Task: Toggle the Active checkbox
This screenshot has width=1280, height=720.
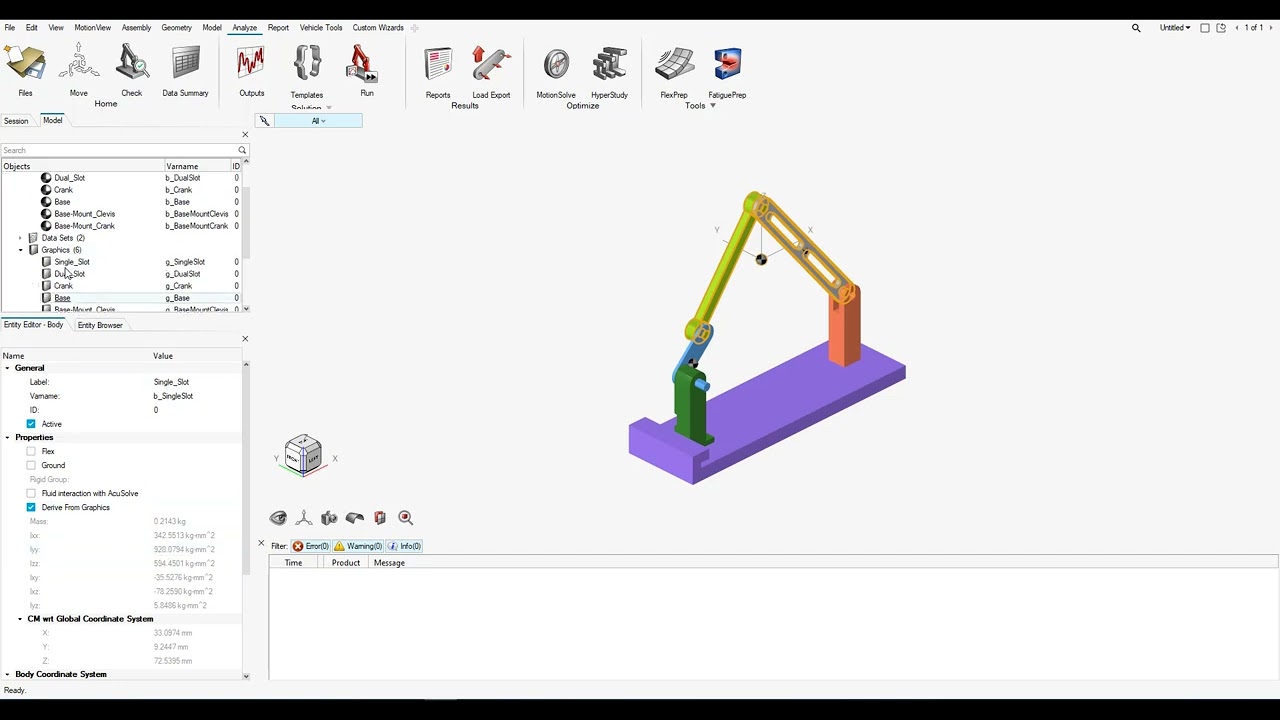Action: click(31, 424)
